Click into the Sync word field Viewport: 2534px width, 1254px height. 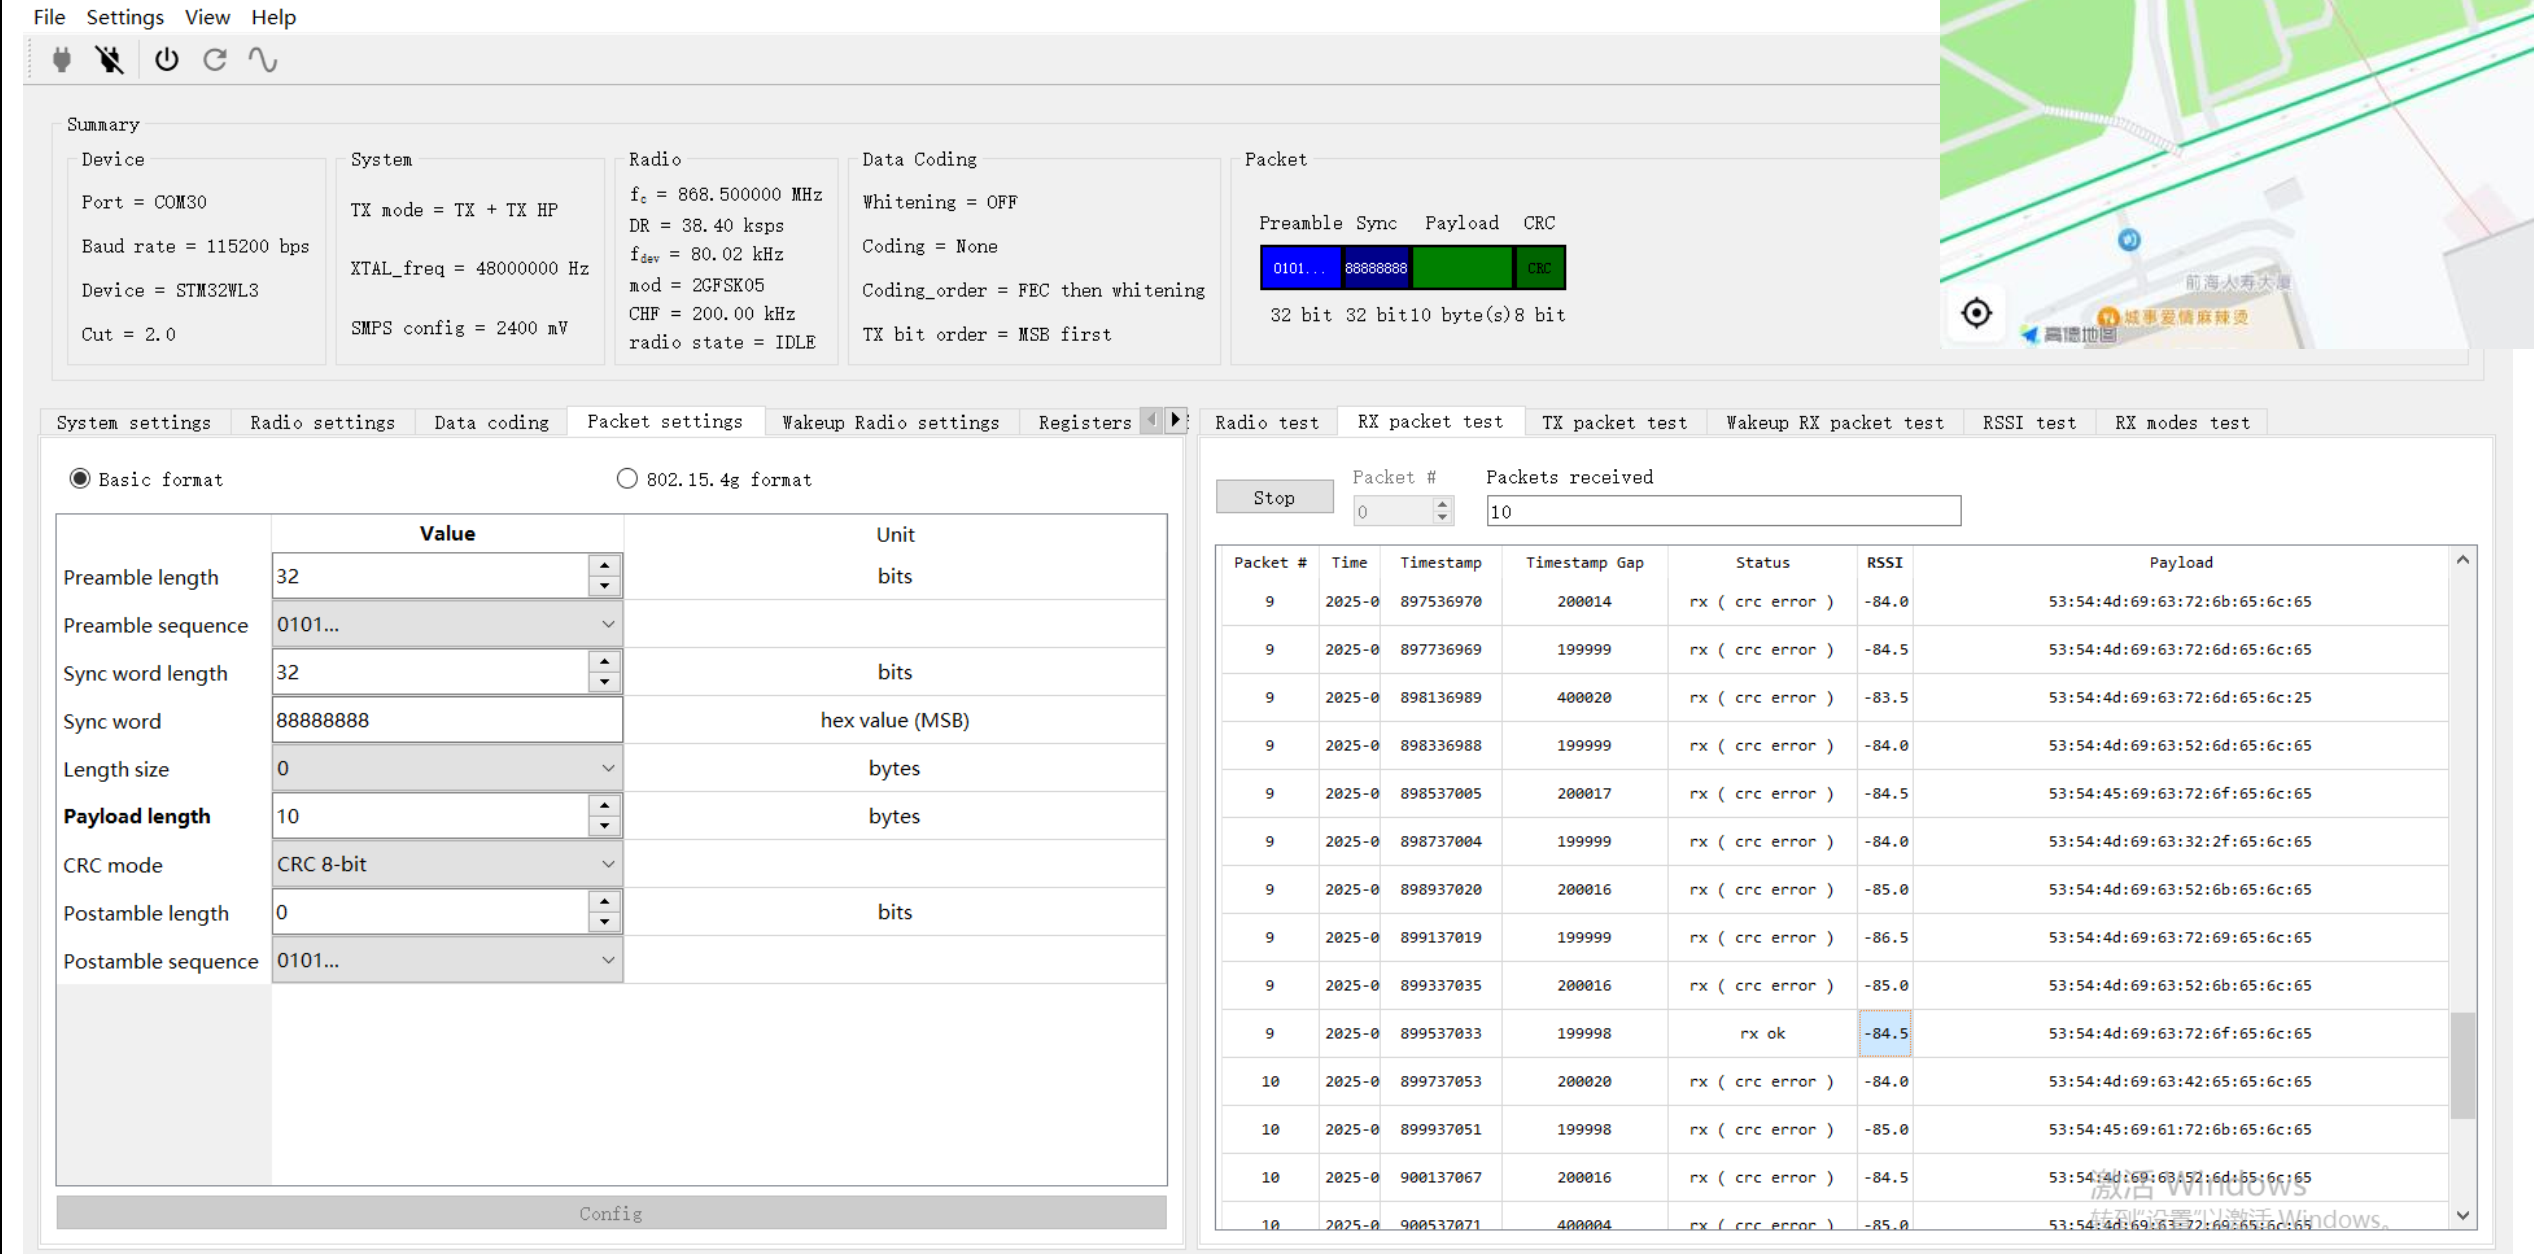click(447, 720)
